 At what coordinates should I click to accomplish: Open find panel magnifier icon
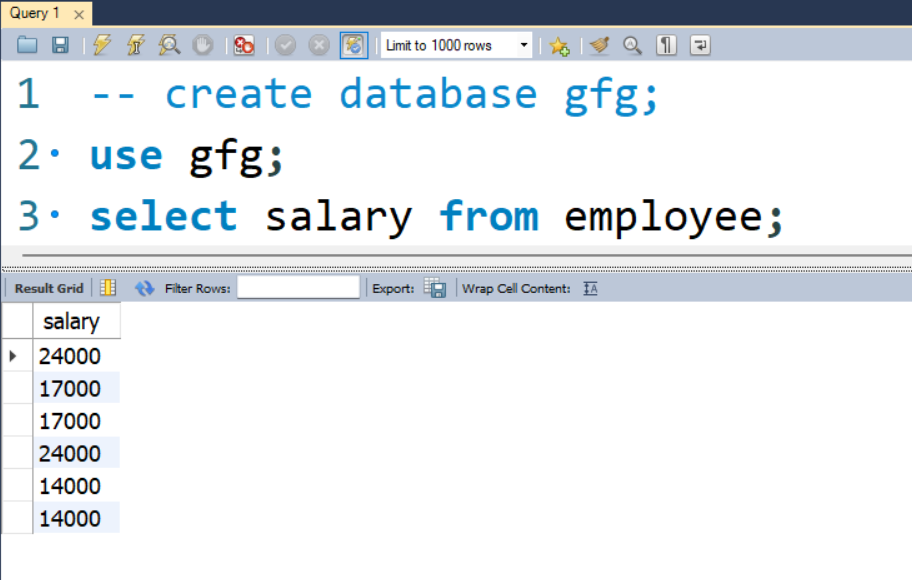pos(632,45)
